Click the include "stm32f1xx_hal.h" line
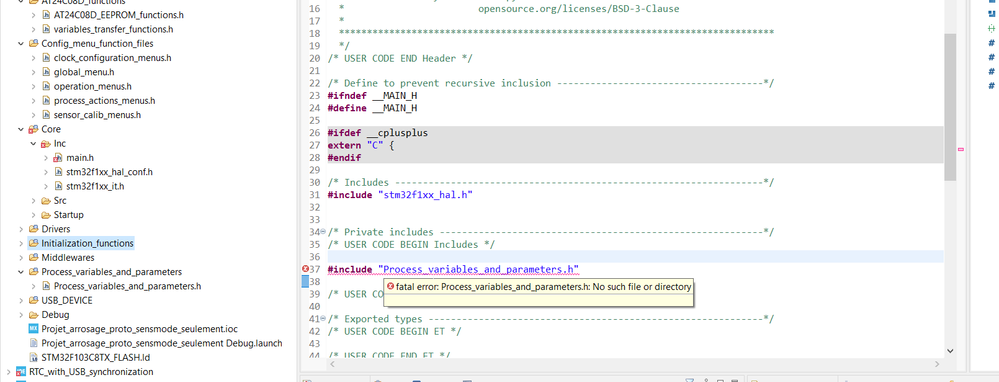Screen dimensions: 999x382 [399, 195]
